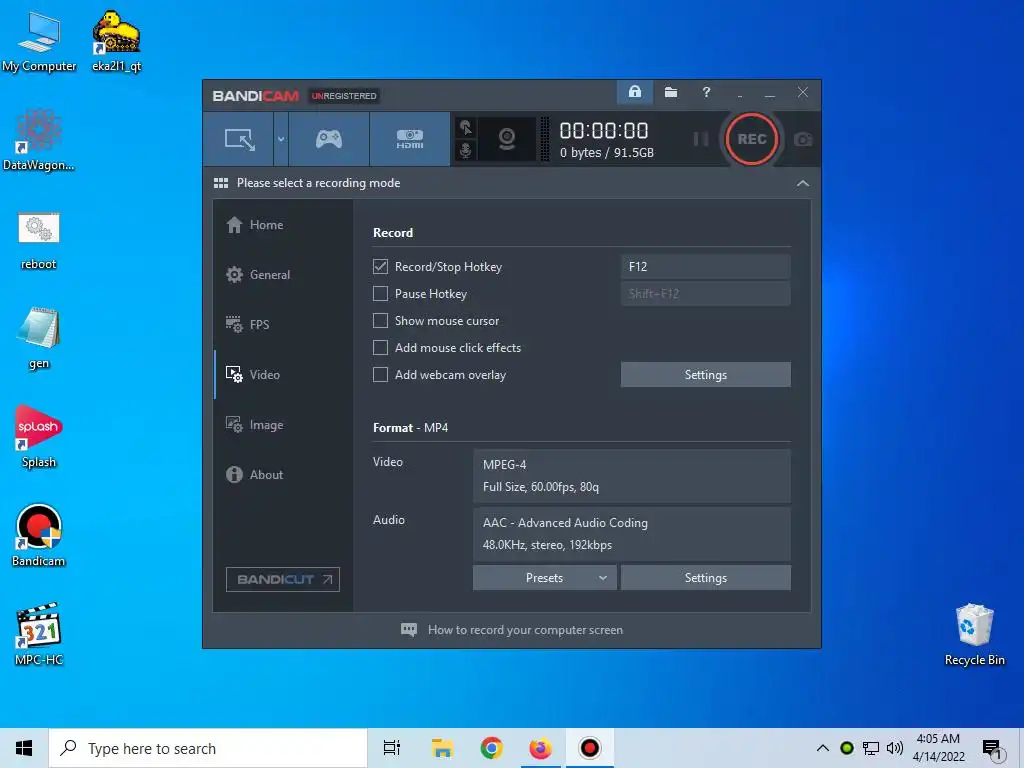Uncheck Record/Stop Hotkey checkbox

click(380, 266)
